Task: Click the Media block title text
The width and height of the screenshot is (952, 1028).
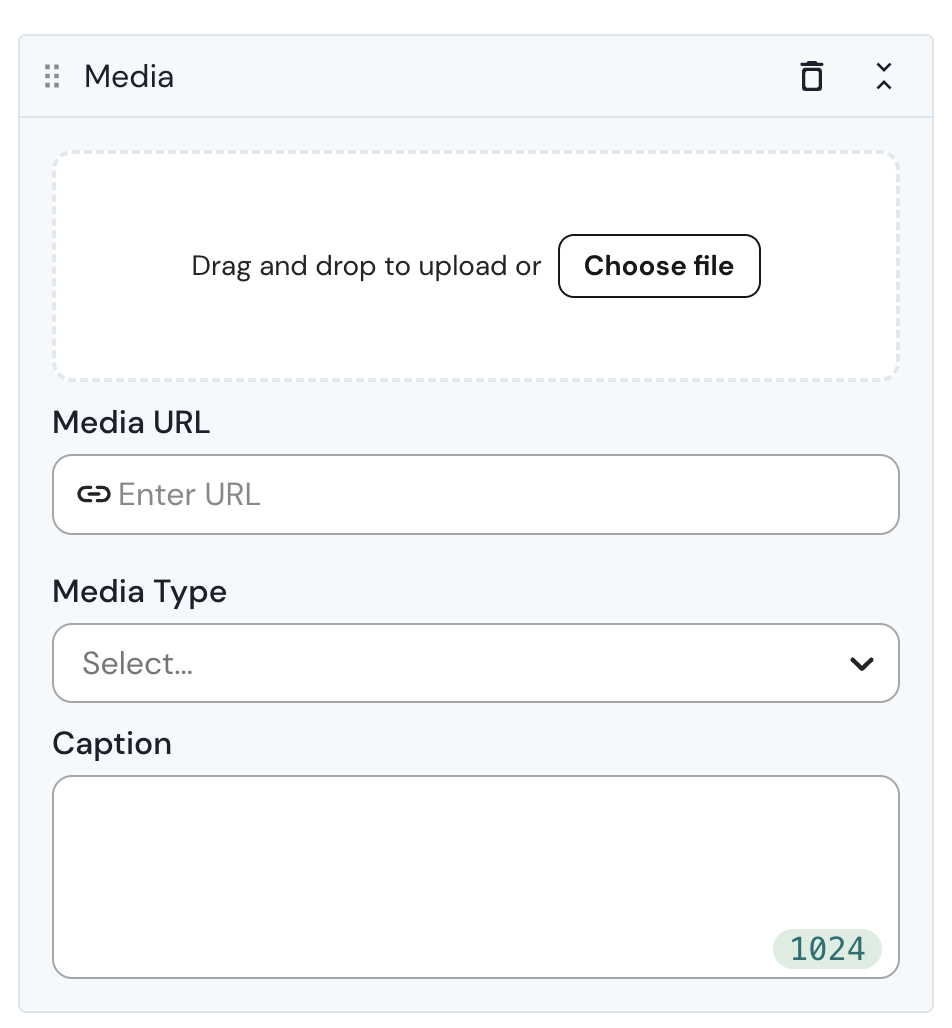Action: click(x=129, y=77)
